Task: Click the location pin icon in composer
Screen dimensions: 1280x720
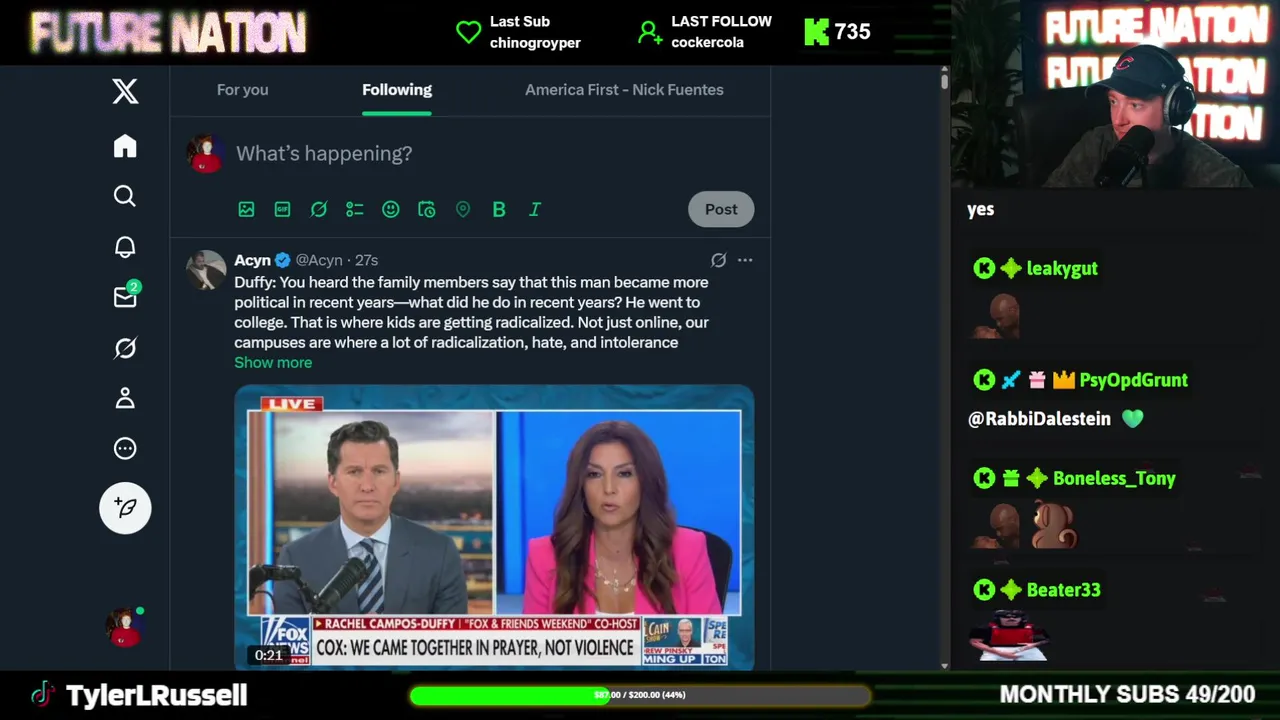Action: (462, 209)
